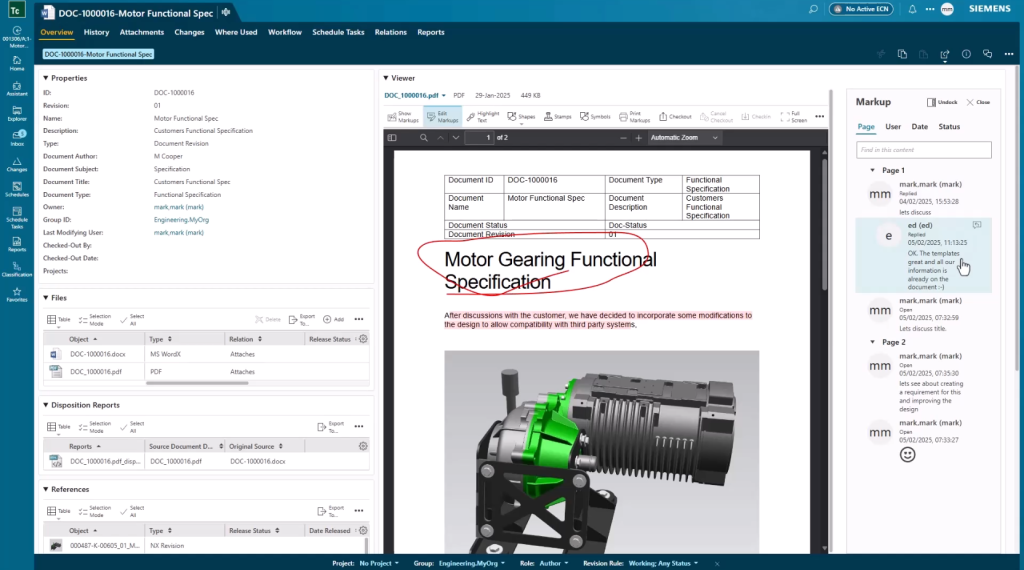Click the Find in this content field
The height and width of the screenshot is (570, 1024).
(x=923, y=150)
